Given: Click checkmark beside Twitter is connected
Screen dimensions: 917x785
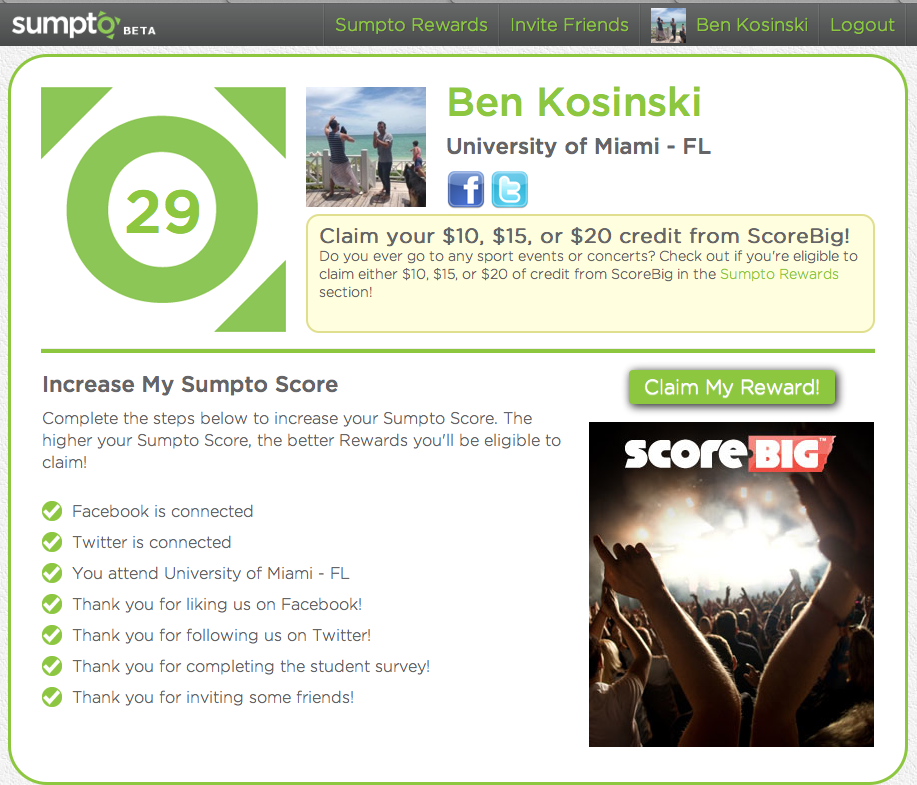Looking at the screenshot, I should point(52,542).
